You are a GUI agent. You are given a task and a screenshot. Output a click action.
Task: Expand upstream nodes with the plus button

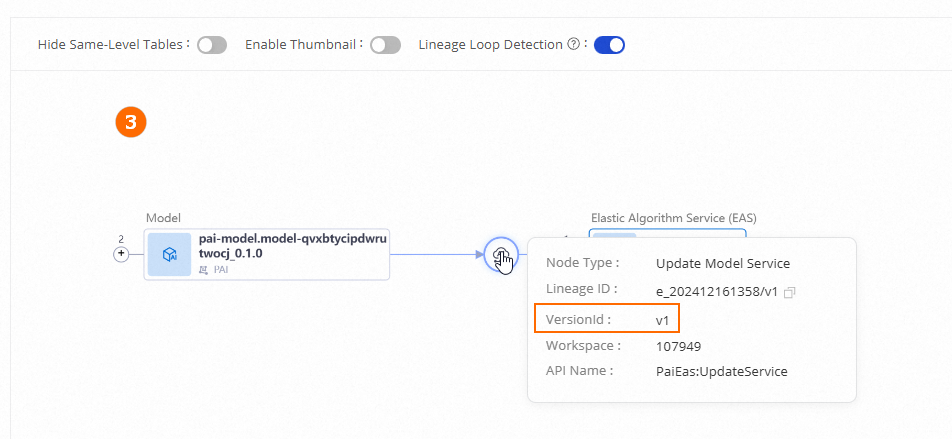point(122,254)
